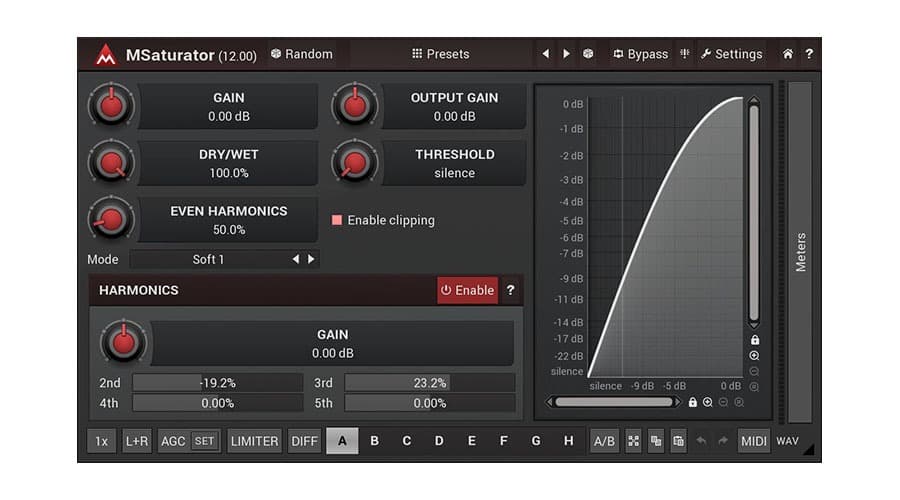Viewport: 900px width, 500px height.
Task: Open the Harmonics section help question mark
Action: click(x=510, y=290)
